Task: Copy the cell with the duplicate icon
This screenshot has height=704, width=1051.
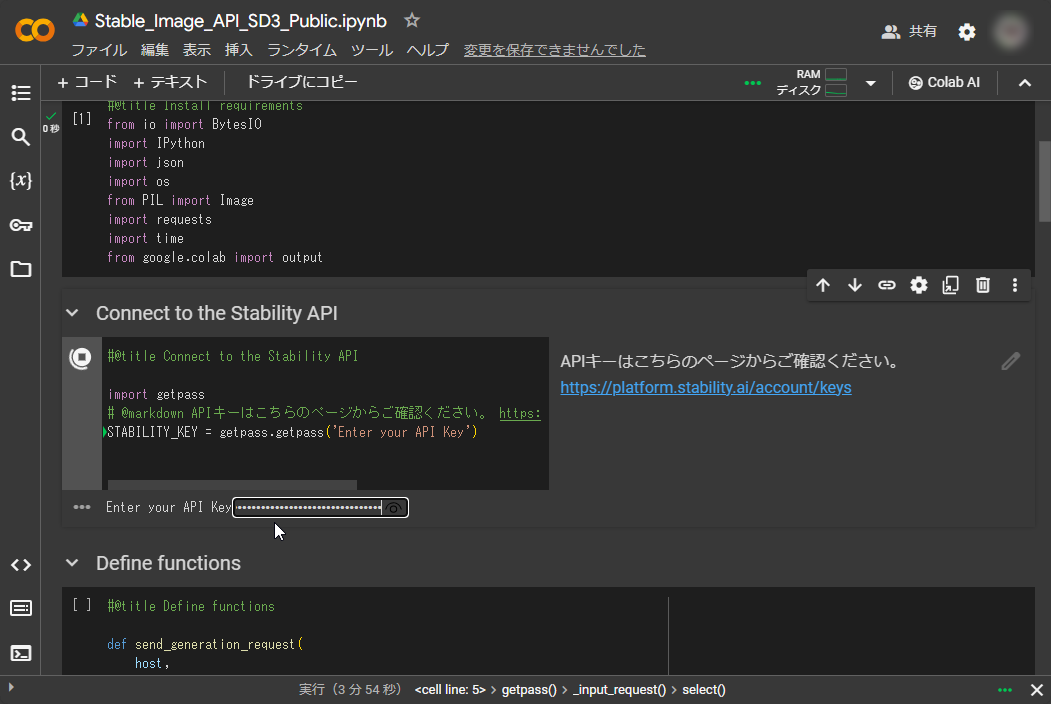Action: pos(950,285)
